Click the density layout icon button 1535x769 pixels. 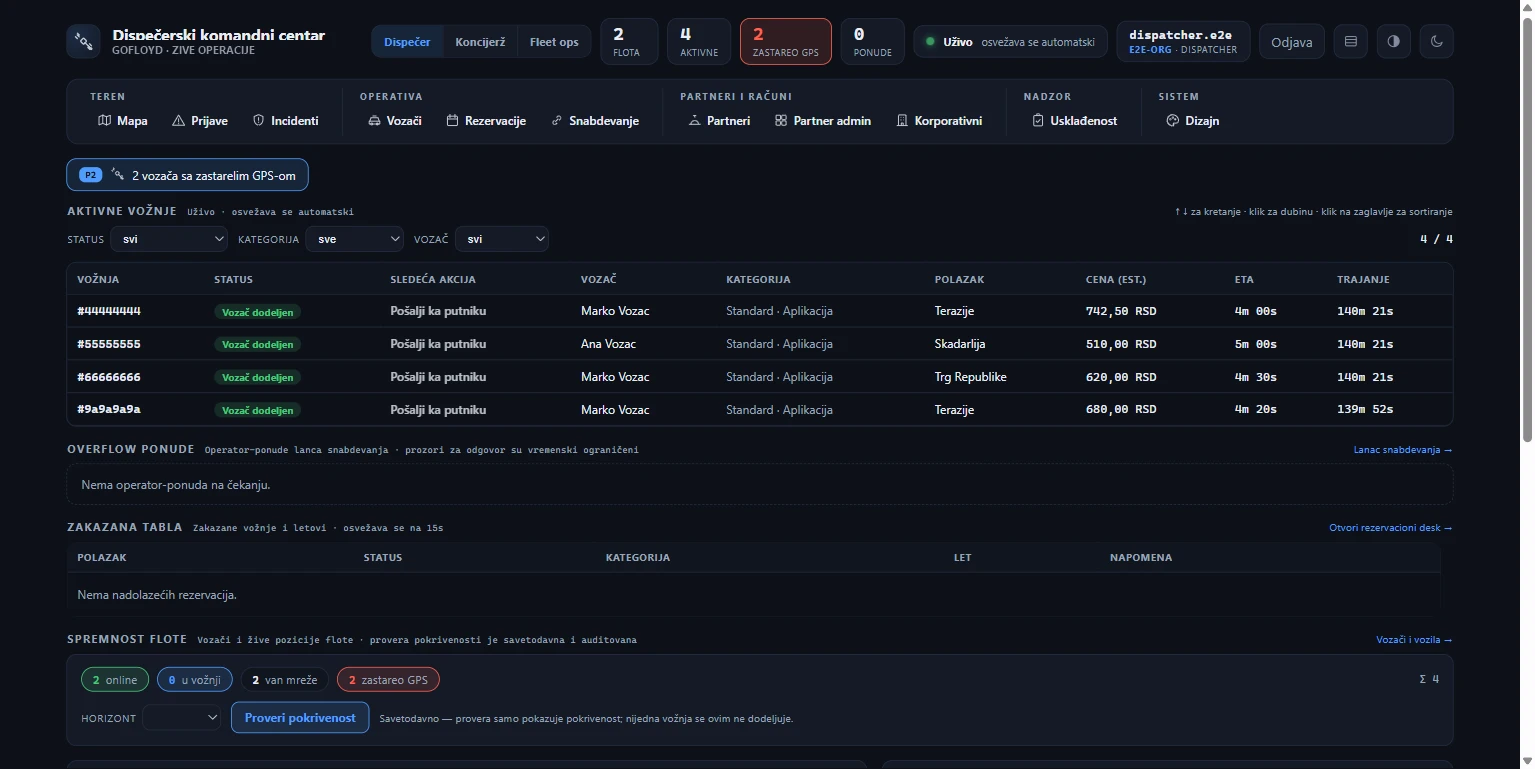point(1351,42)
